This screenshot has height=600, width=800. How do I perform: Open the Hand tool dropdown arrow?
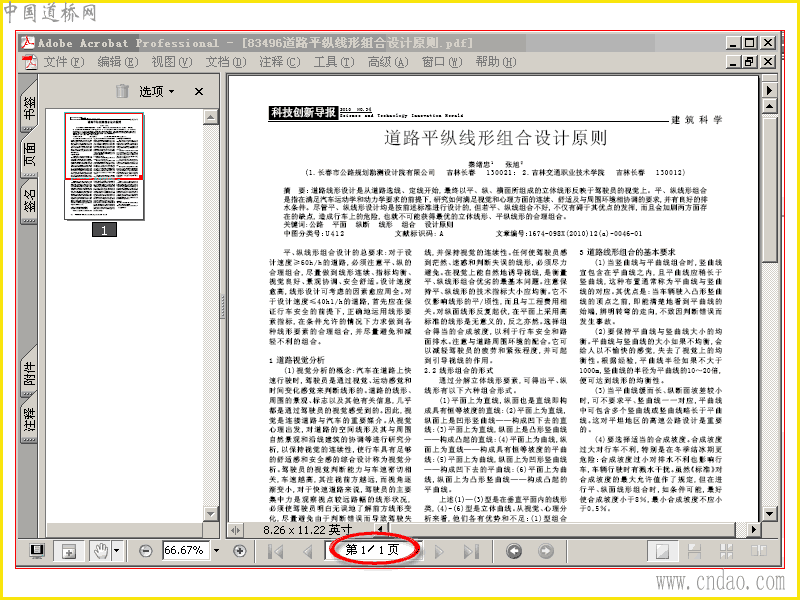(117, 551)
